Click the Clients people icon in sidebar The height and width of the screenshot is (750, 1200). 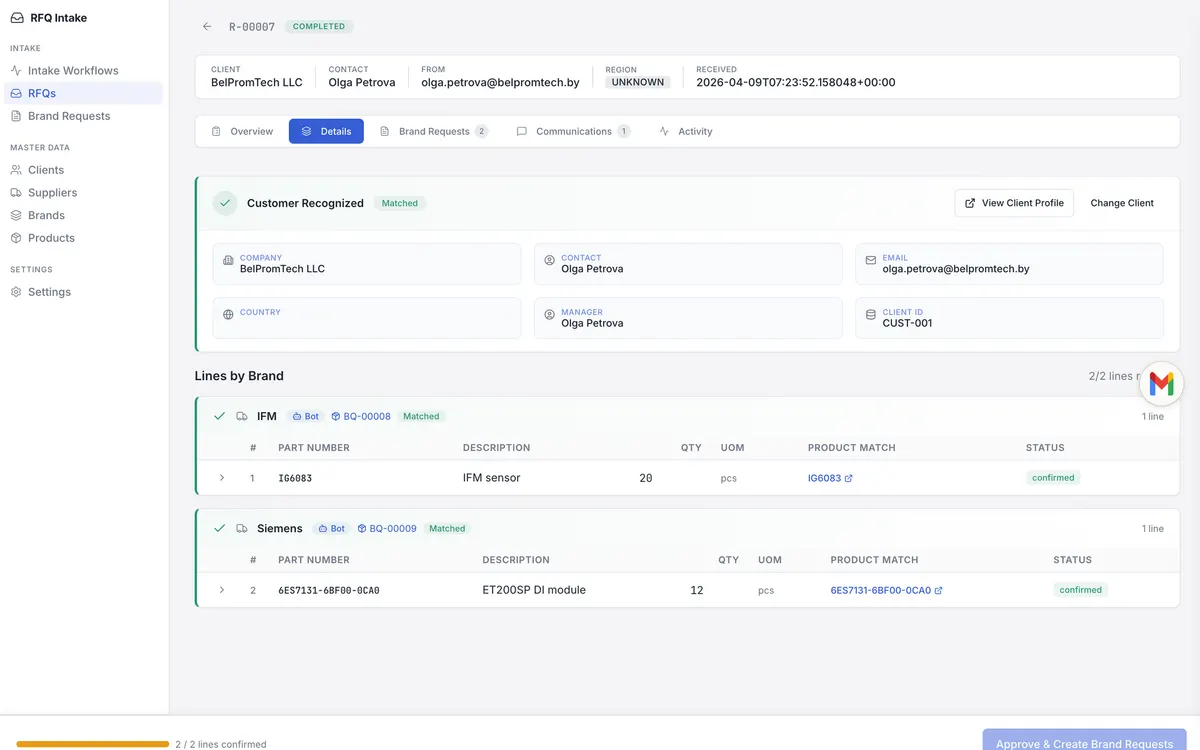tap(16, 170)
